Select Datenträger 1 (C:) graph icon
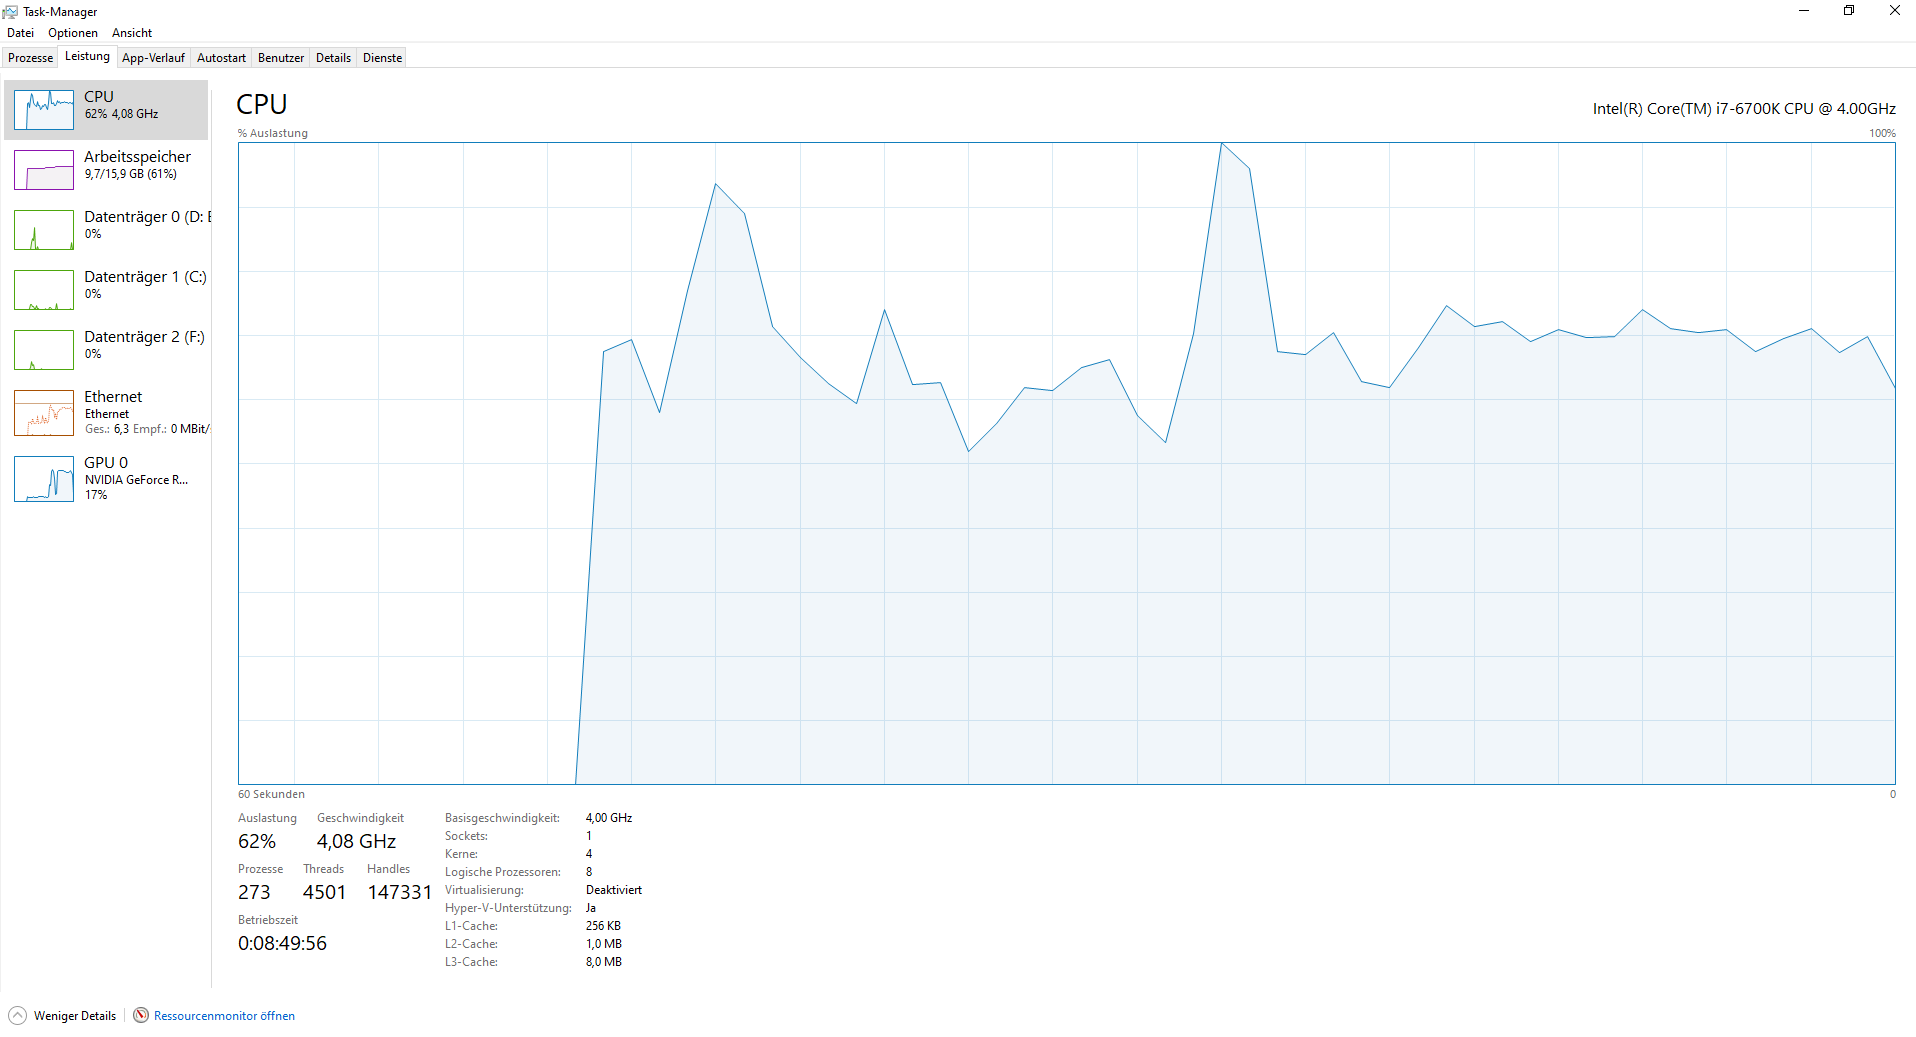 (x=44, y=290)
